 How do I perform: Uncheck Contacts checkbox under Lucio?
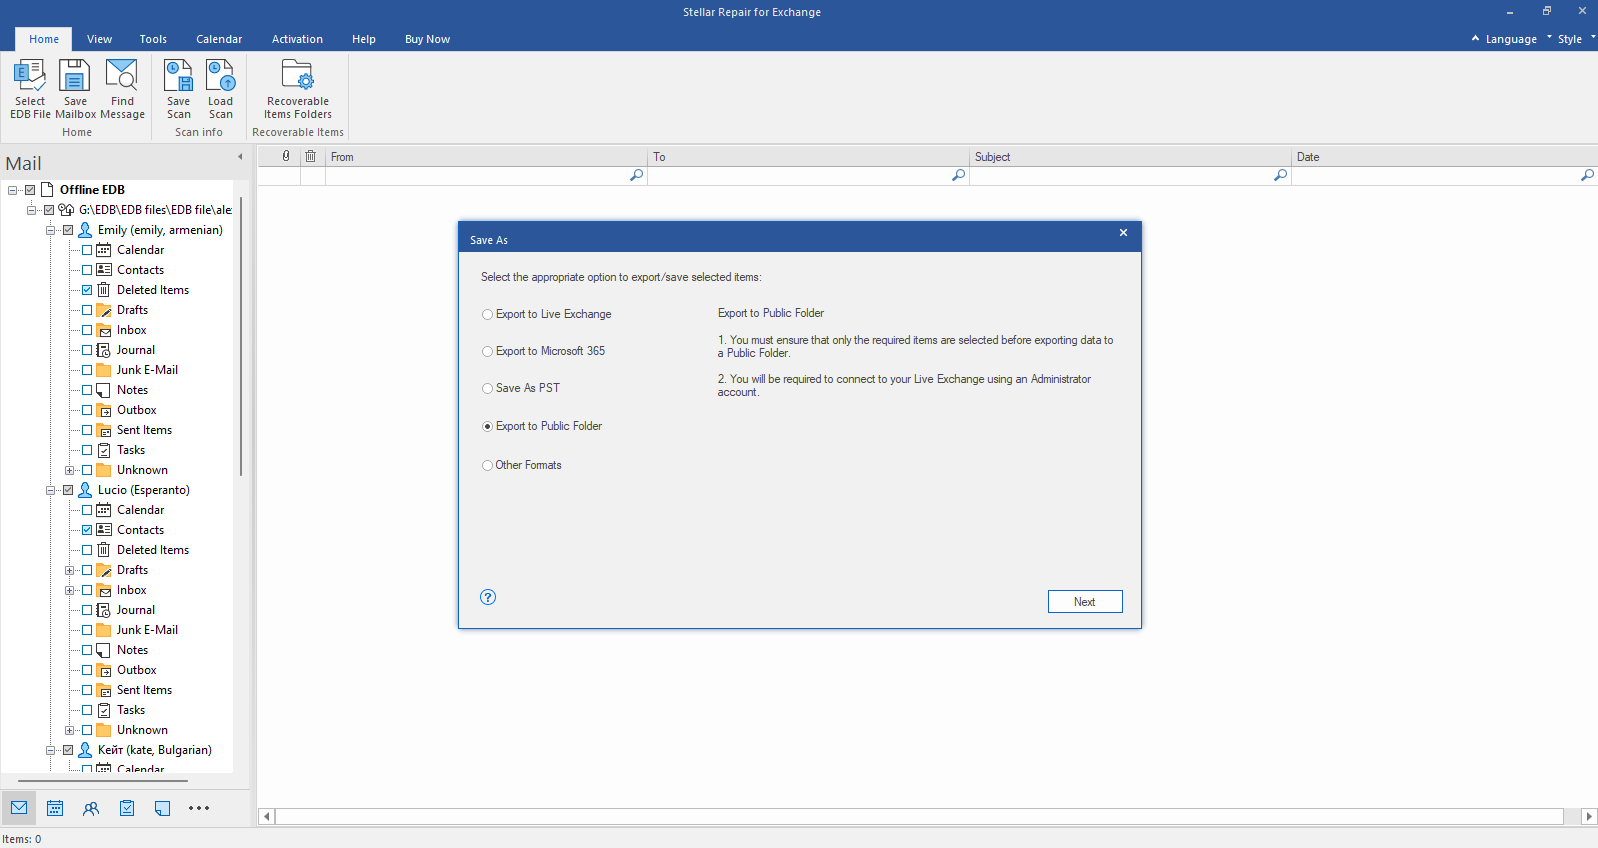click(87, 530)
